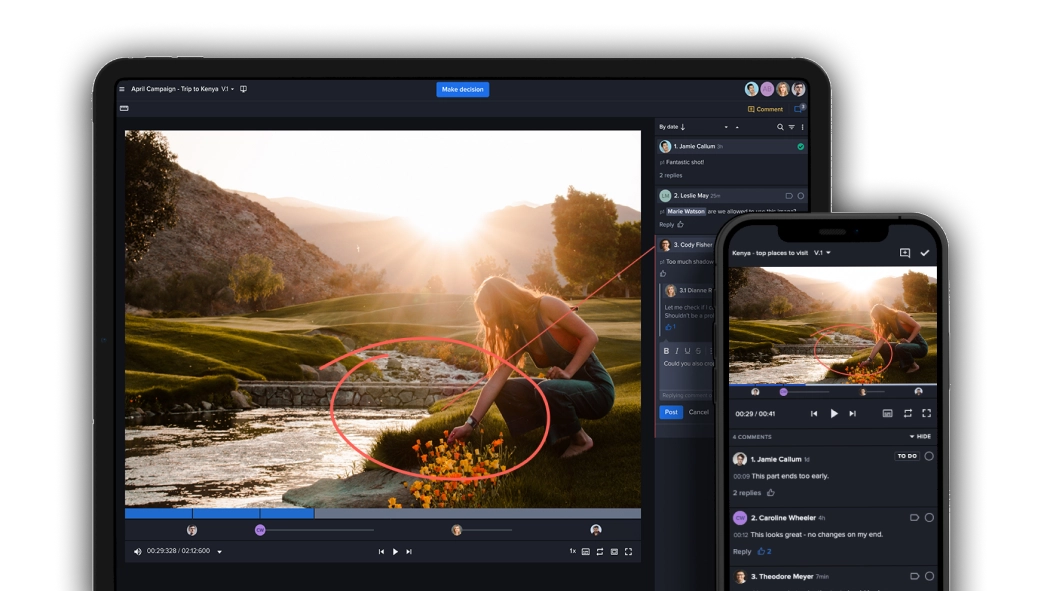Like Caroline Wheeler's comment with thumbs up
The height and width of the screenshot is (591, 1045).
pyautogui.click(x=762, y=551)
